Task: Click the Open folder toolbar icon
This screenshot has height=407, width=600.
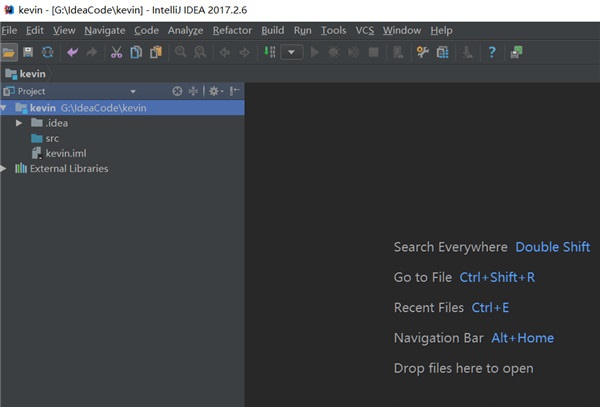Action: (x=9, y=52)
